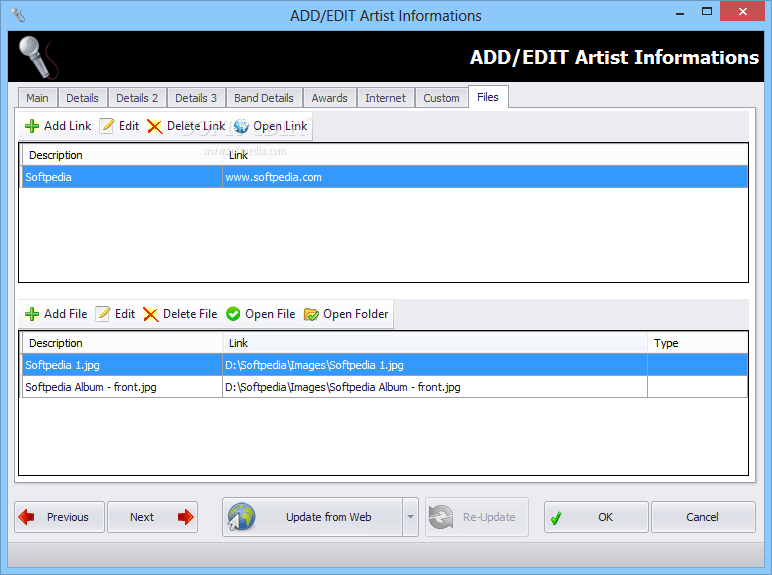Expand the Update from Web dropdown arrow

(410, 517)
